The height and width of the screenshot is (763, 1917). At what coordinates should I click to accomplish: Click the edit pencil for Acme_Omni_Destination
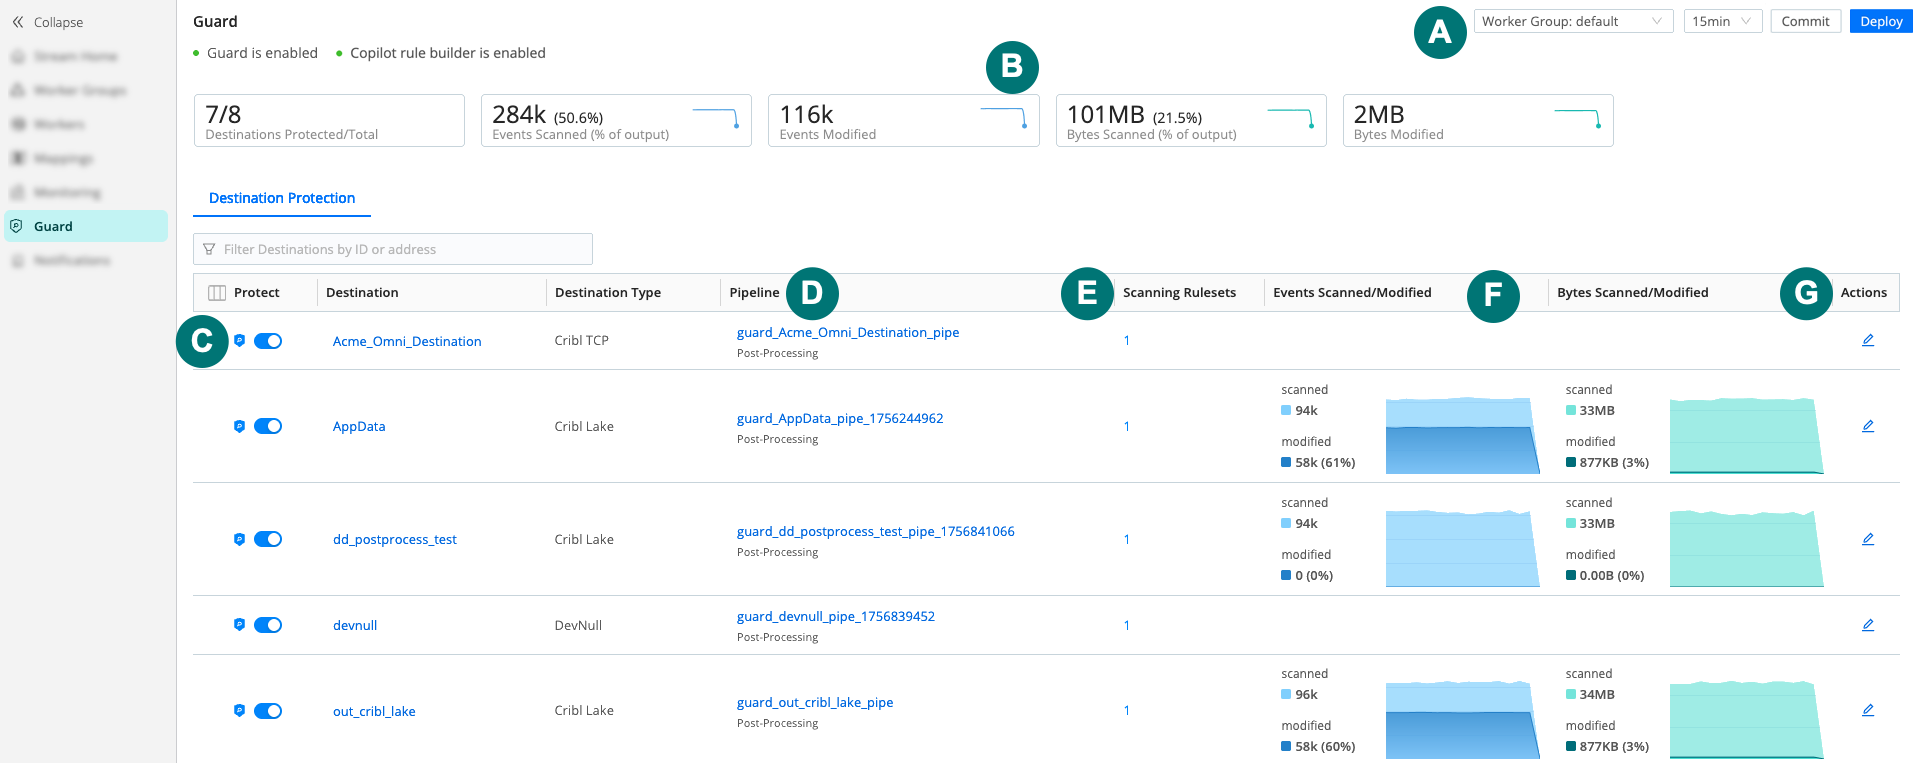point(1867,340)
